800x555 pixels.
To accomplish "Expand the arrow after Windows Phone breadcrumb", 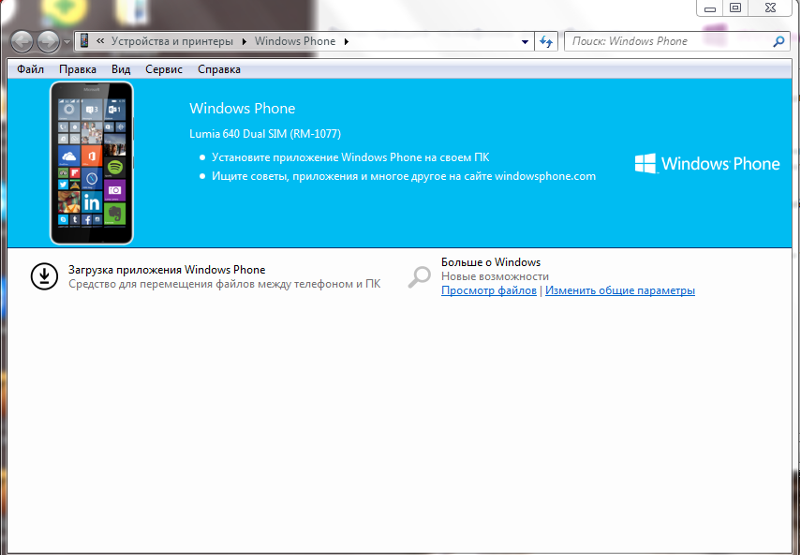I will coord(347,42).
